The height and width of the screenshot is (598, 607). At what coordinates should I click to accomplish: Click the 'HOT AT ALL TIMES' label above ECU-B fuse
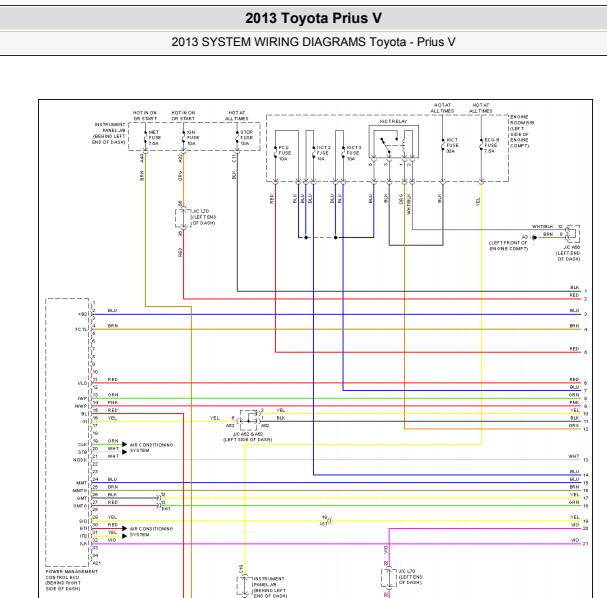point(481,108)
